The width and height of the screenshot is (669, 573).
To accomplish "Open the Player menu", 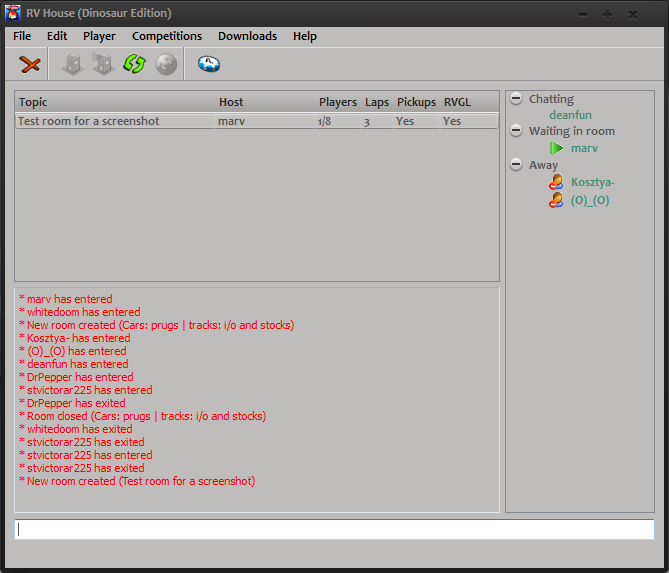I will (99, 36).
